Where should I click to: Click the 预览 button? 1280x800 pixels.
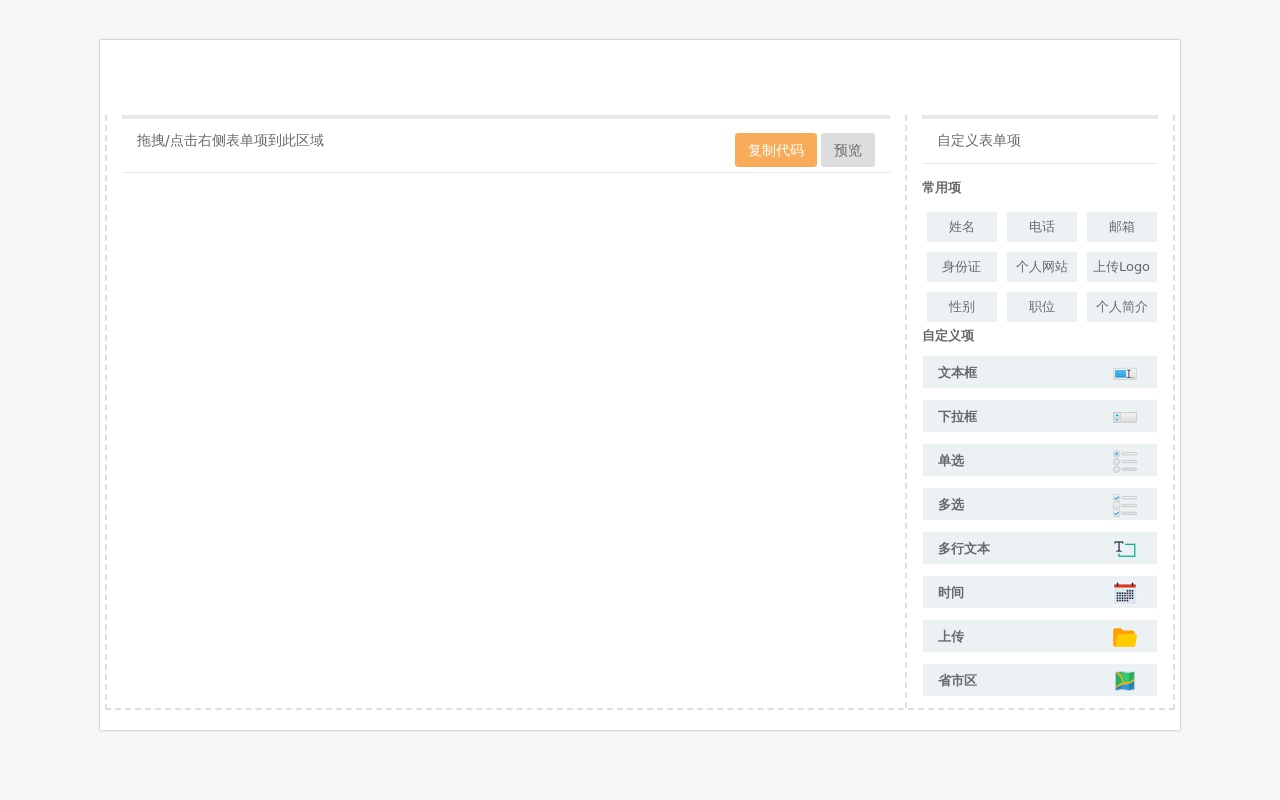848,150
